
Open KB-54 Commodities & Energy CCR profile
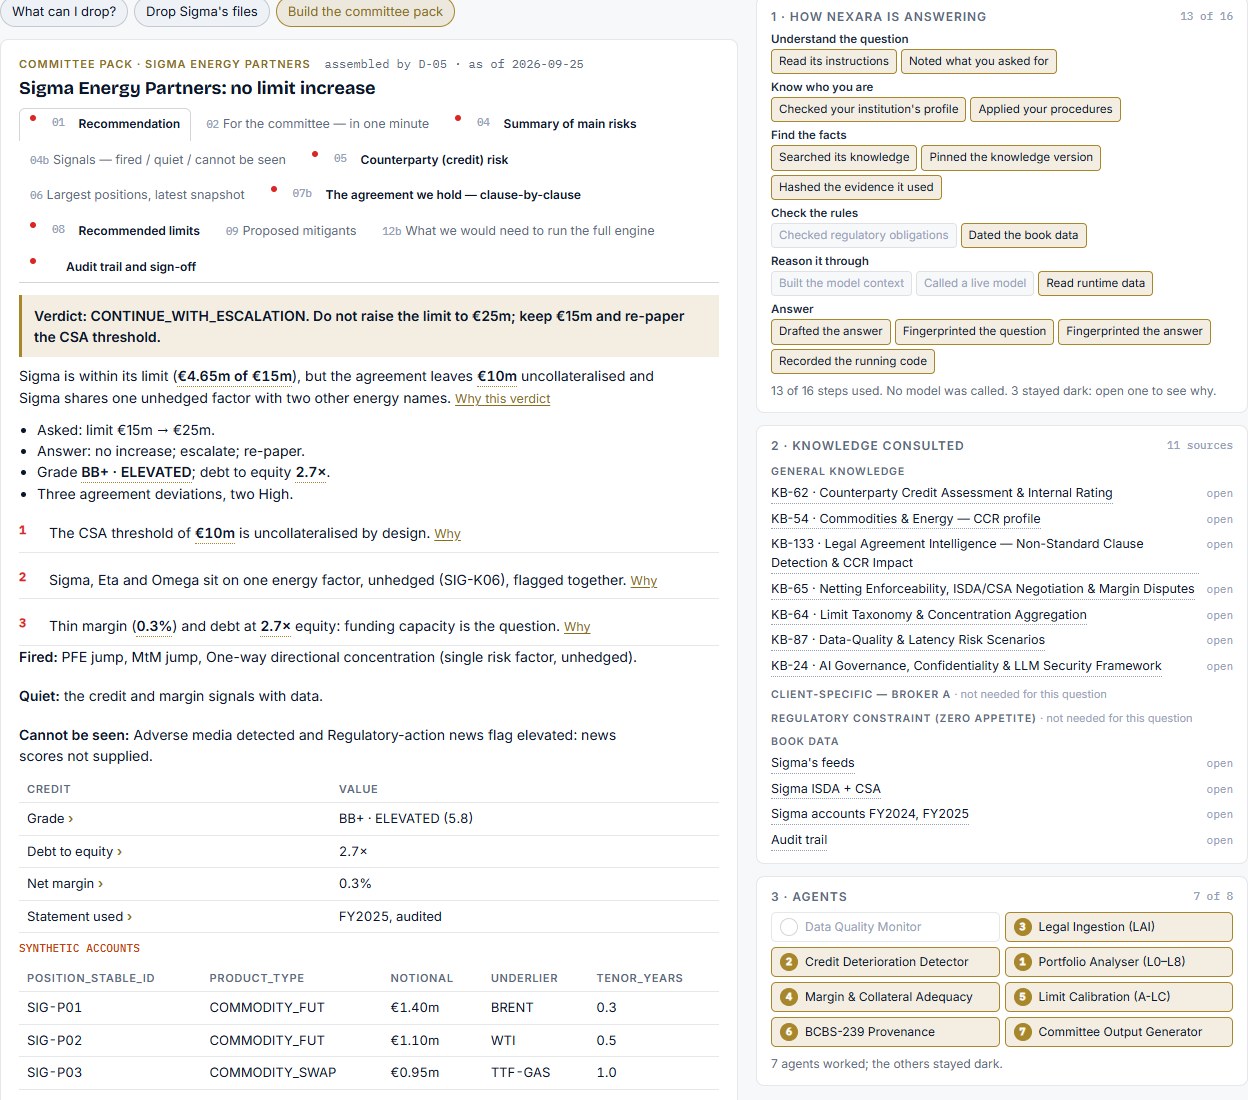point(905,519)
